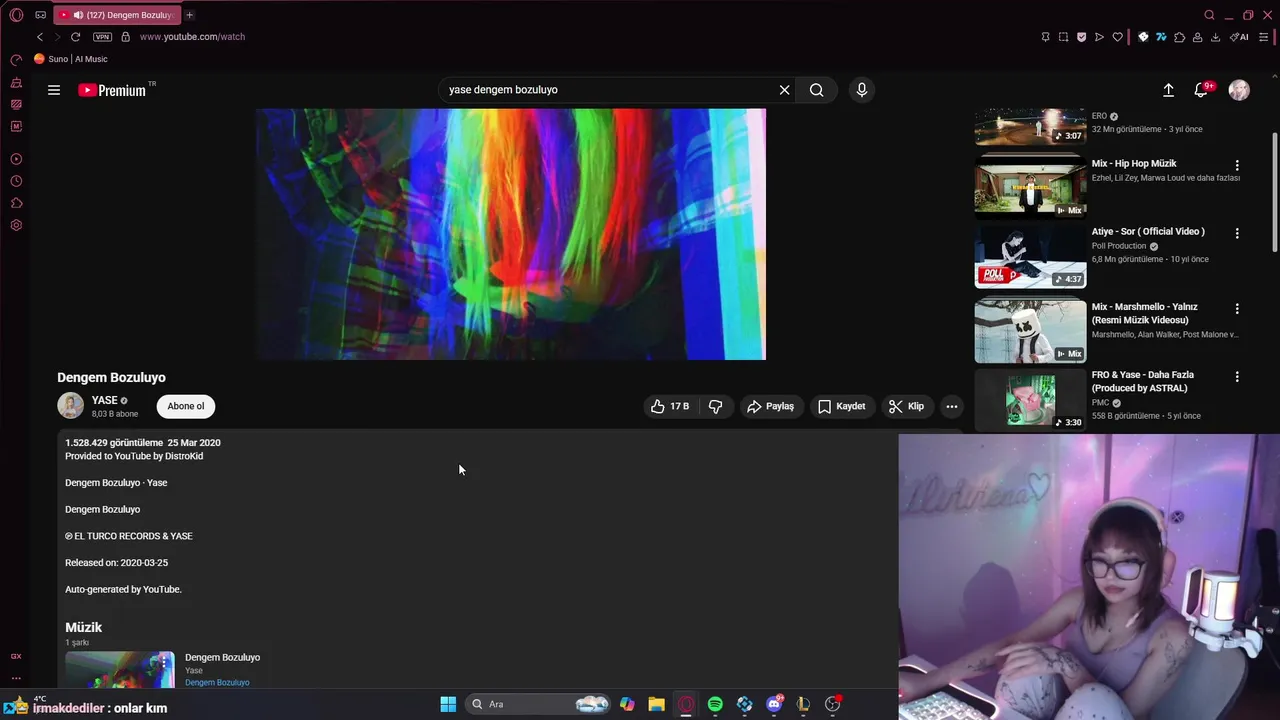Open Discord from taskbar
Viewport: 1280px width, 720px height.
click(x=774, y=704)
